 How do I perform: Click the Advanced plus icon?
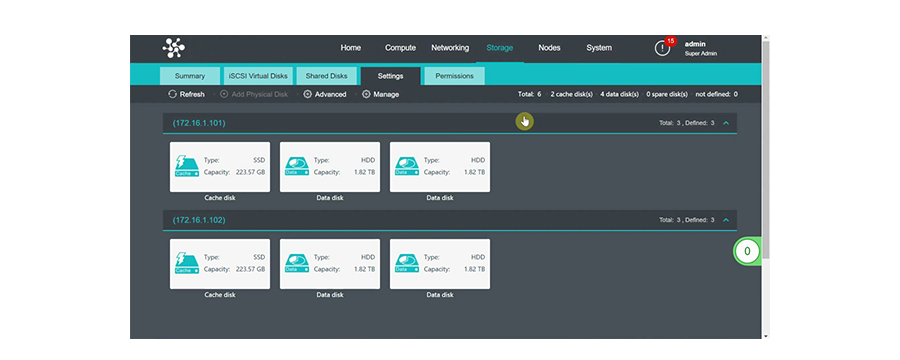pyautogui.click(x=308, y=94)
